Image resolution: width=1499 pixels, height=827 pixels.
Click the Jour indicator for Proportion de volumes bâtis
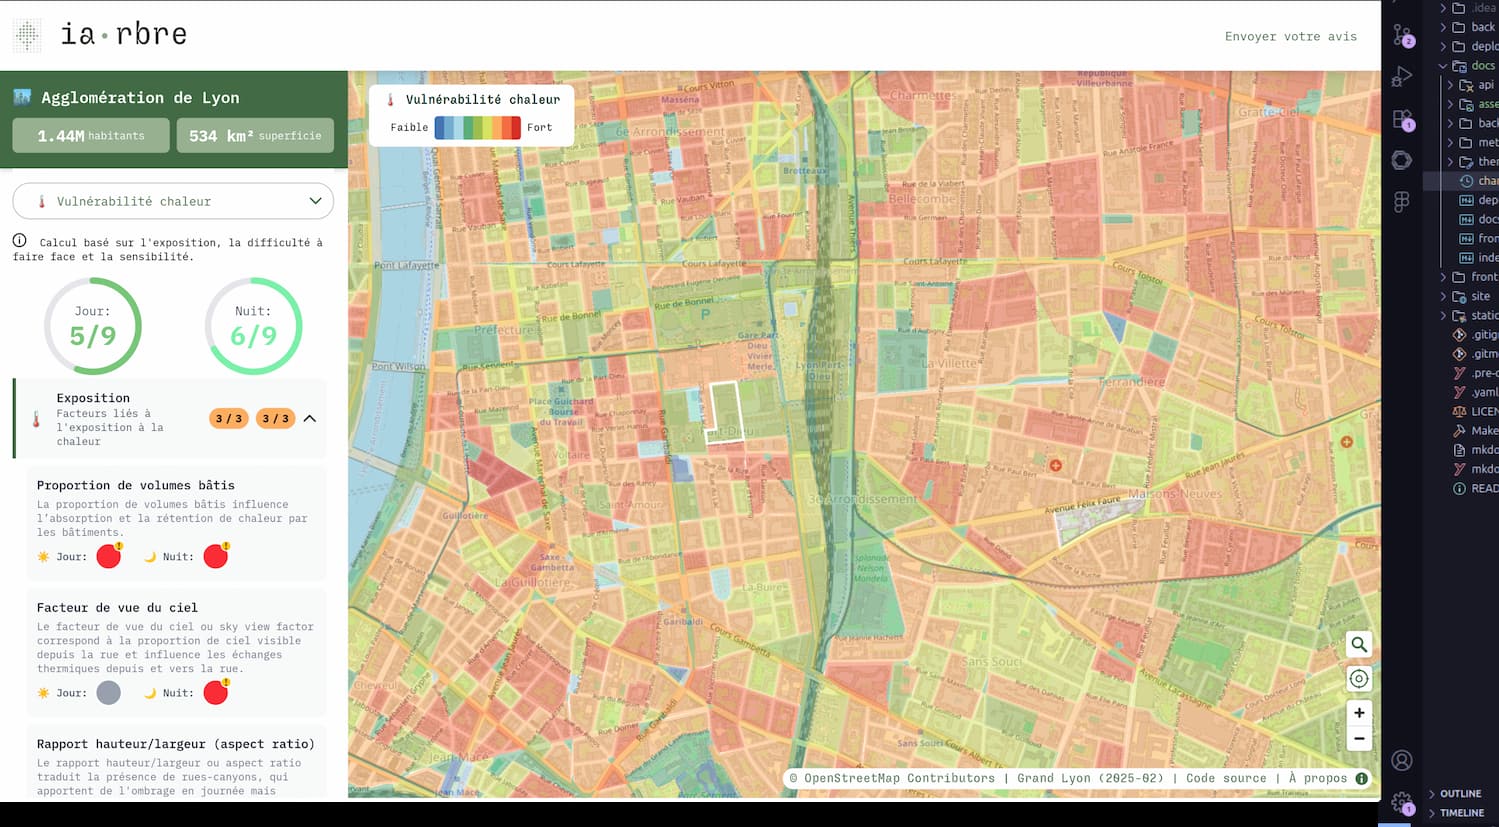[109, 557]
